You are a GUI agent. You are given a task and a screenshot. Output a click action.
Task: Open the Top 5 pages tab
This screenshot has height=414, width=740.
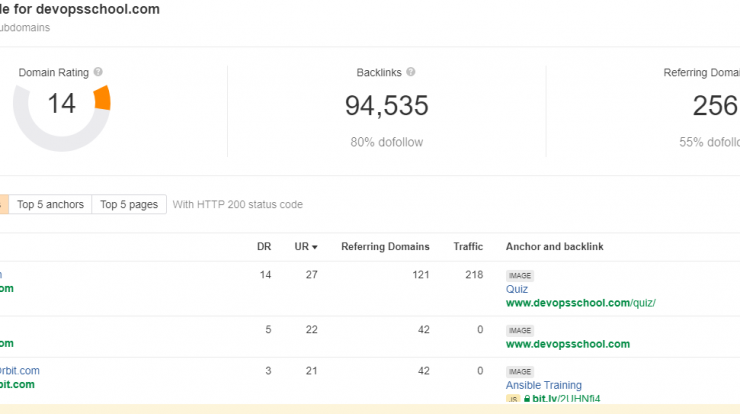[x=129, y=204]
